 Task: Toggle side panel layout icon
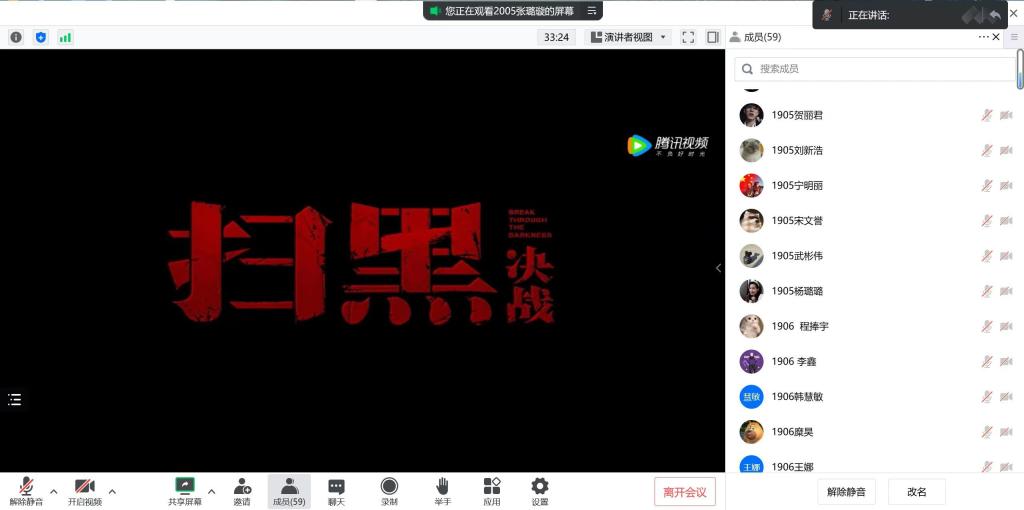tap(713, 37)
